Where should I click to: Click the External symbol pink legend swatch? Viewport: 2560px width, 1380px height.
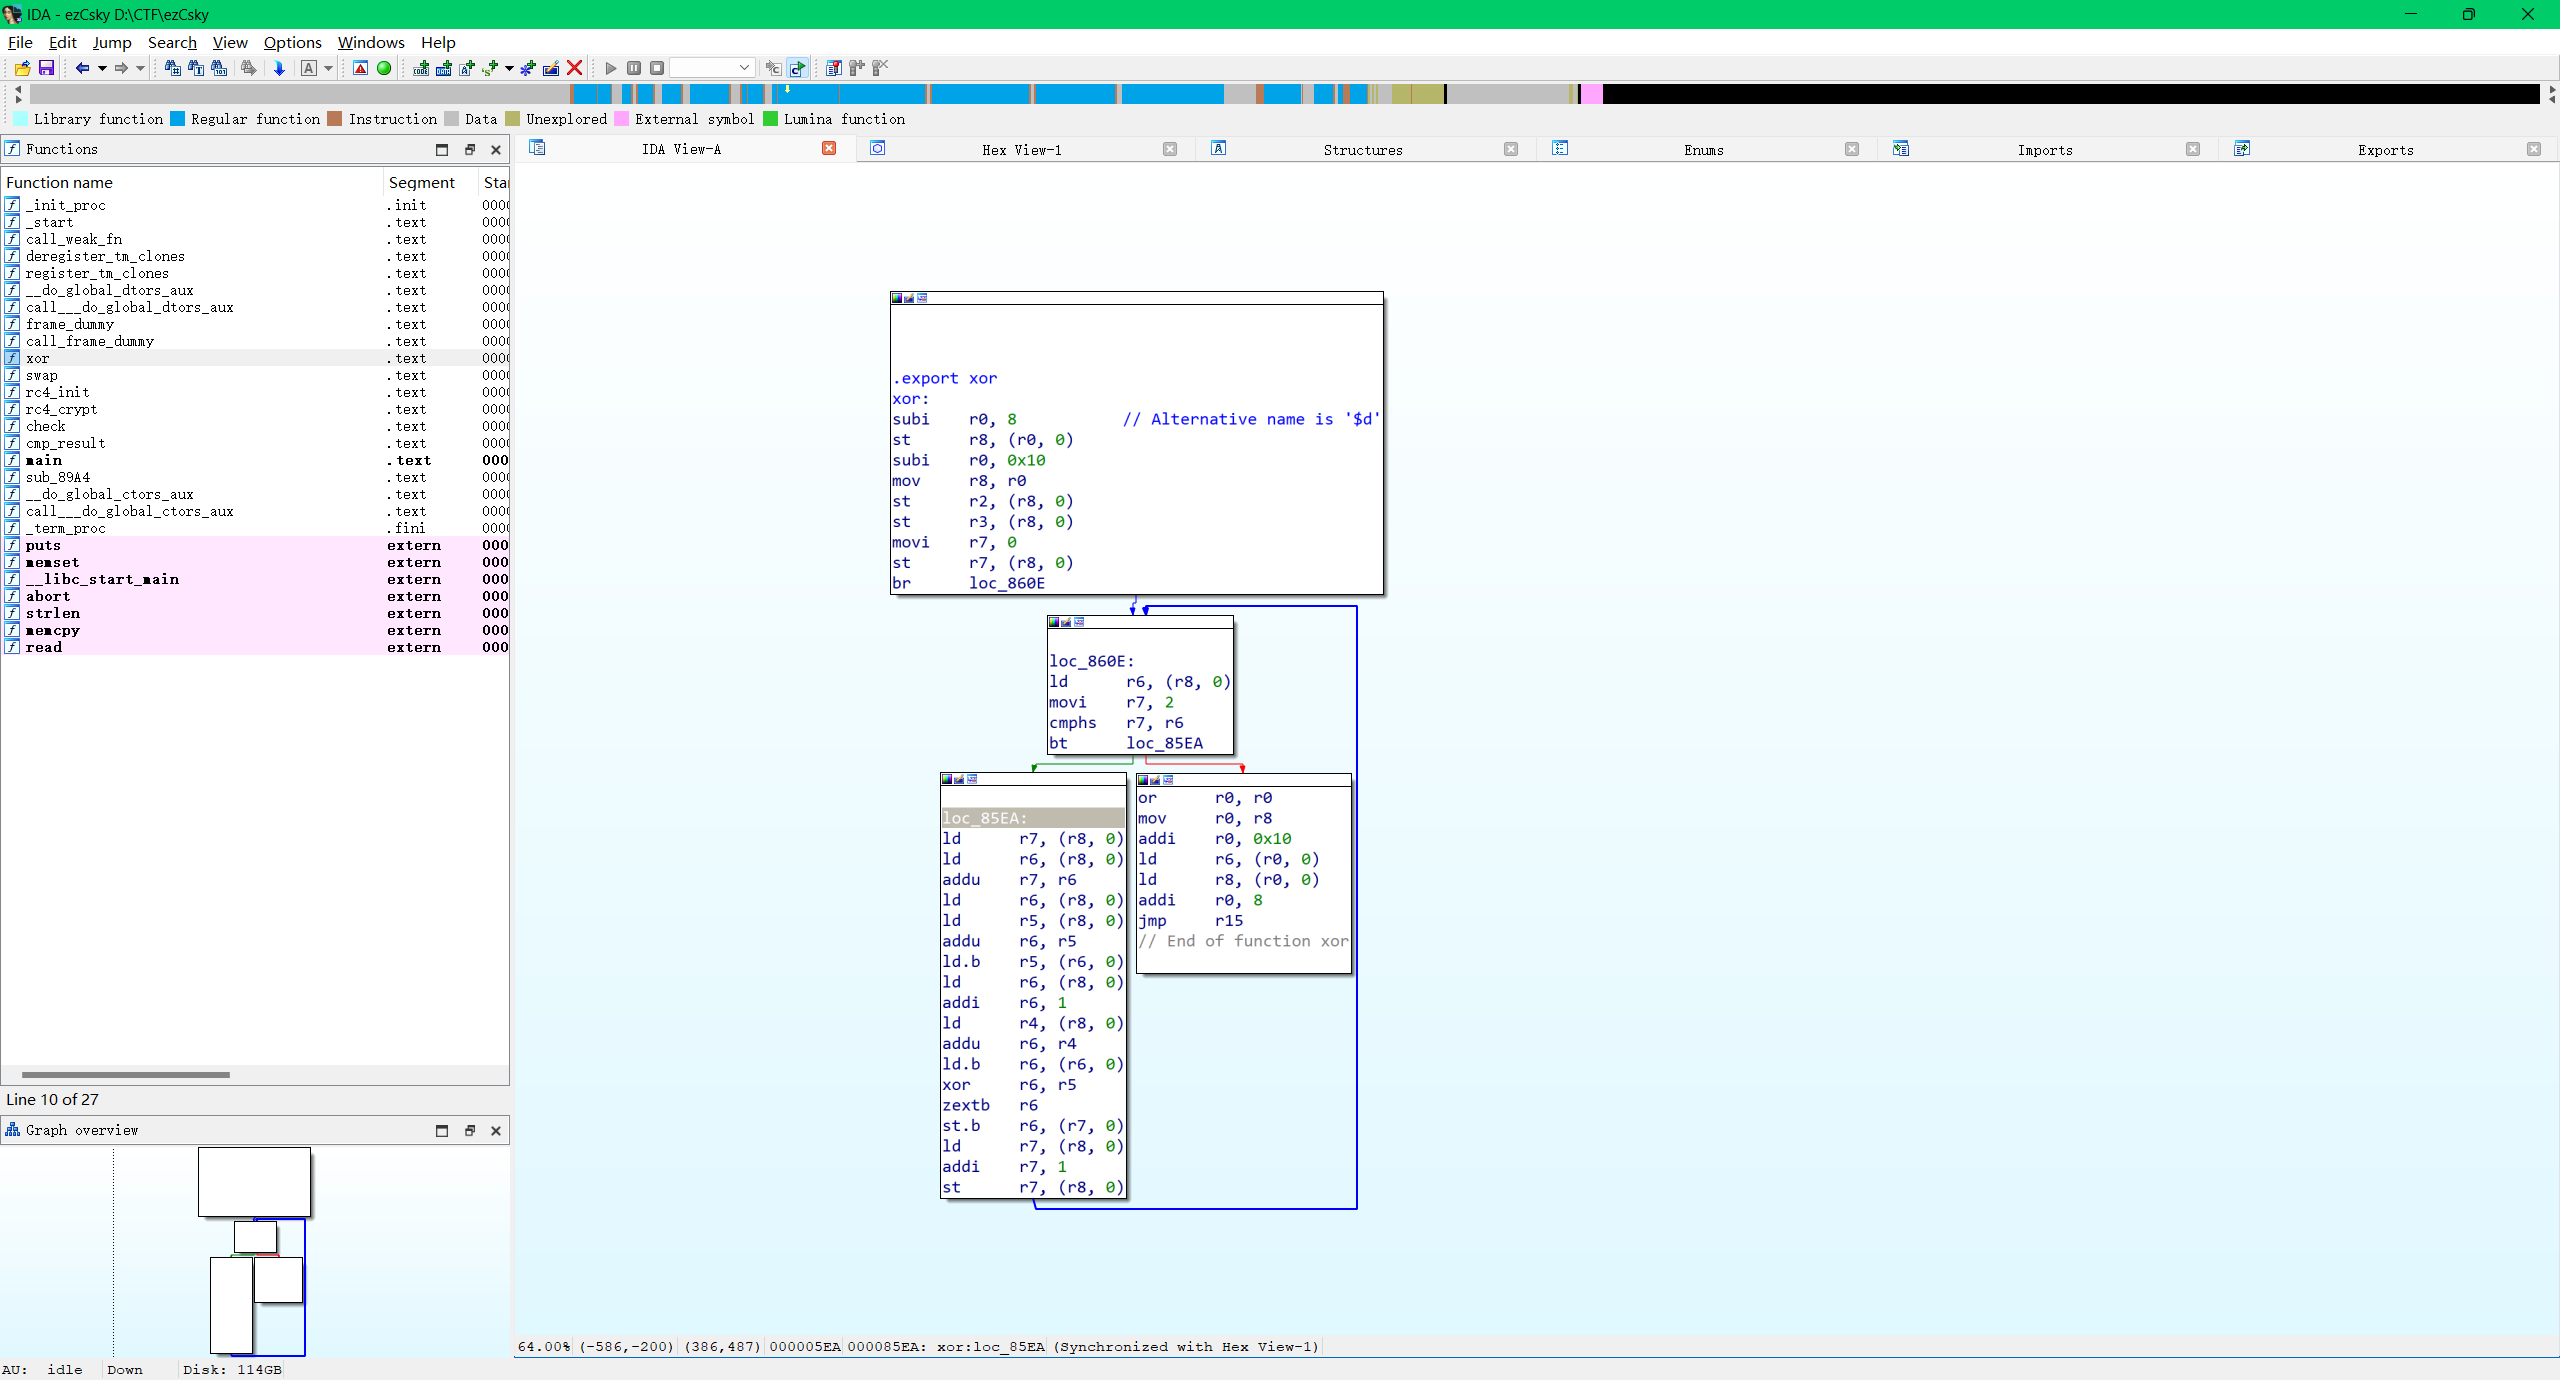[x=621, y=119]
